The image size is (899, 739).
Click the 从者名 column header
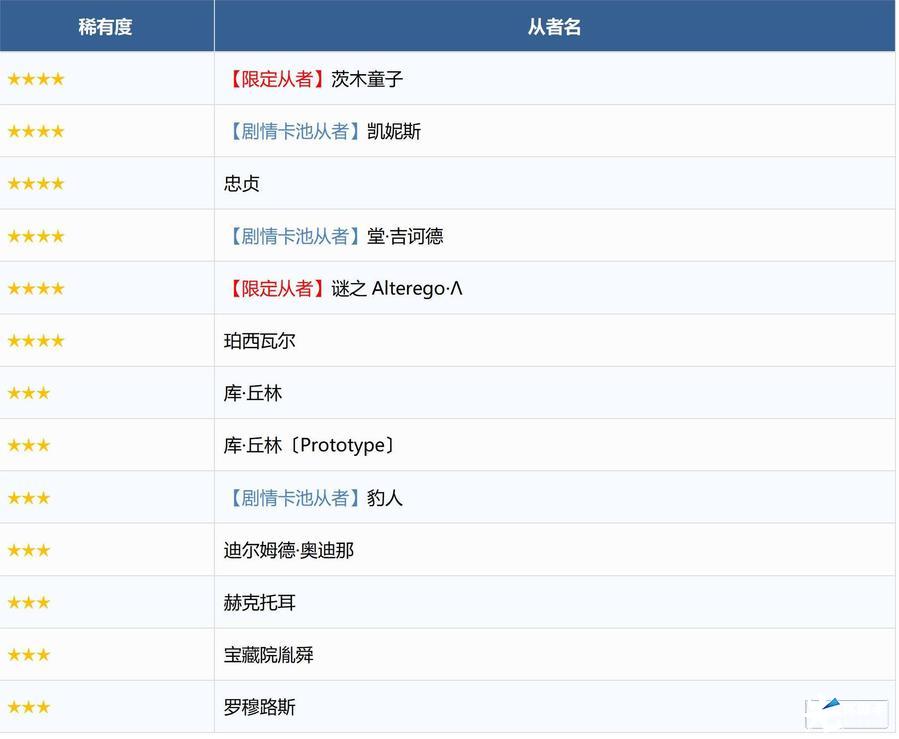[x=554, y=27]
